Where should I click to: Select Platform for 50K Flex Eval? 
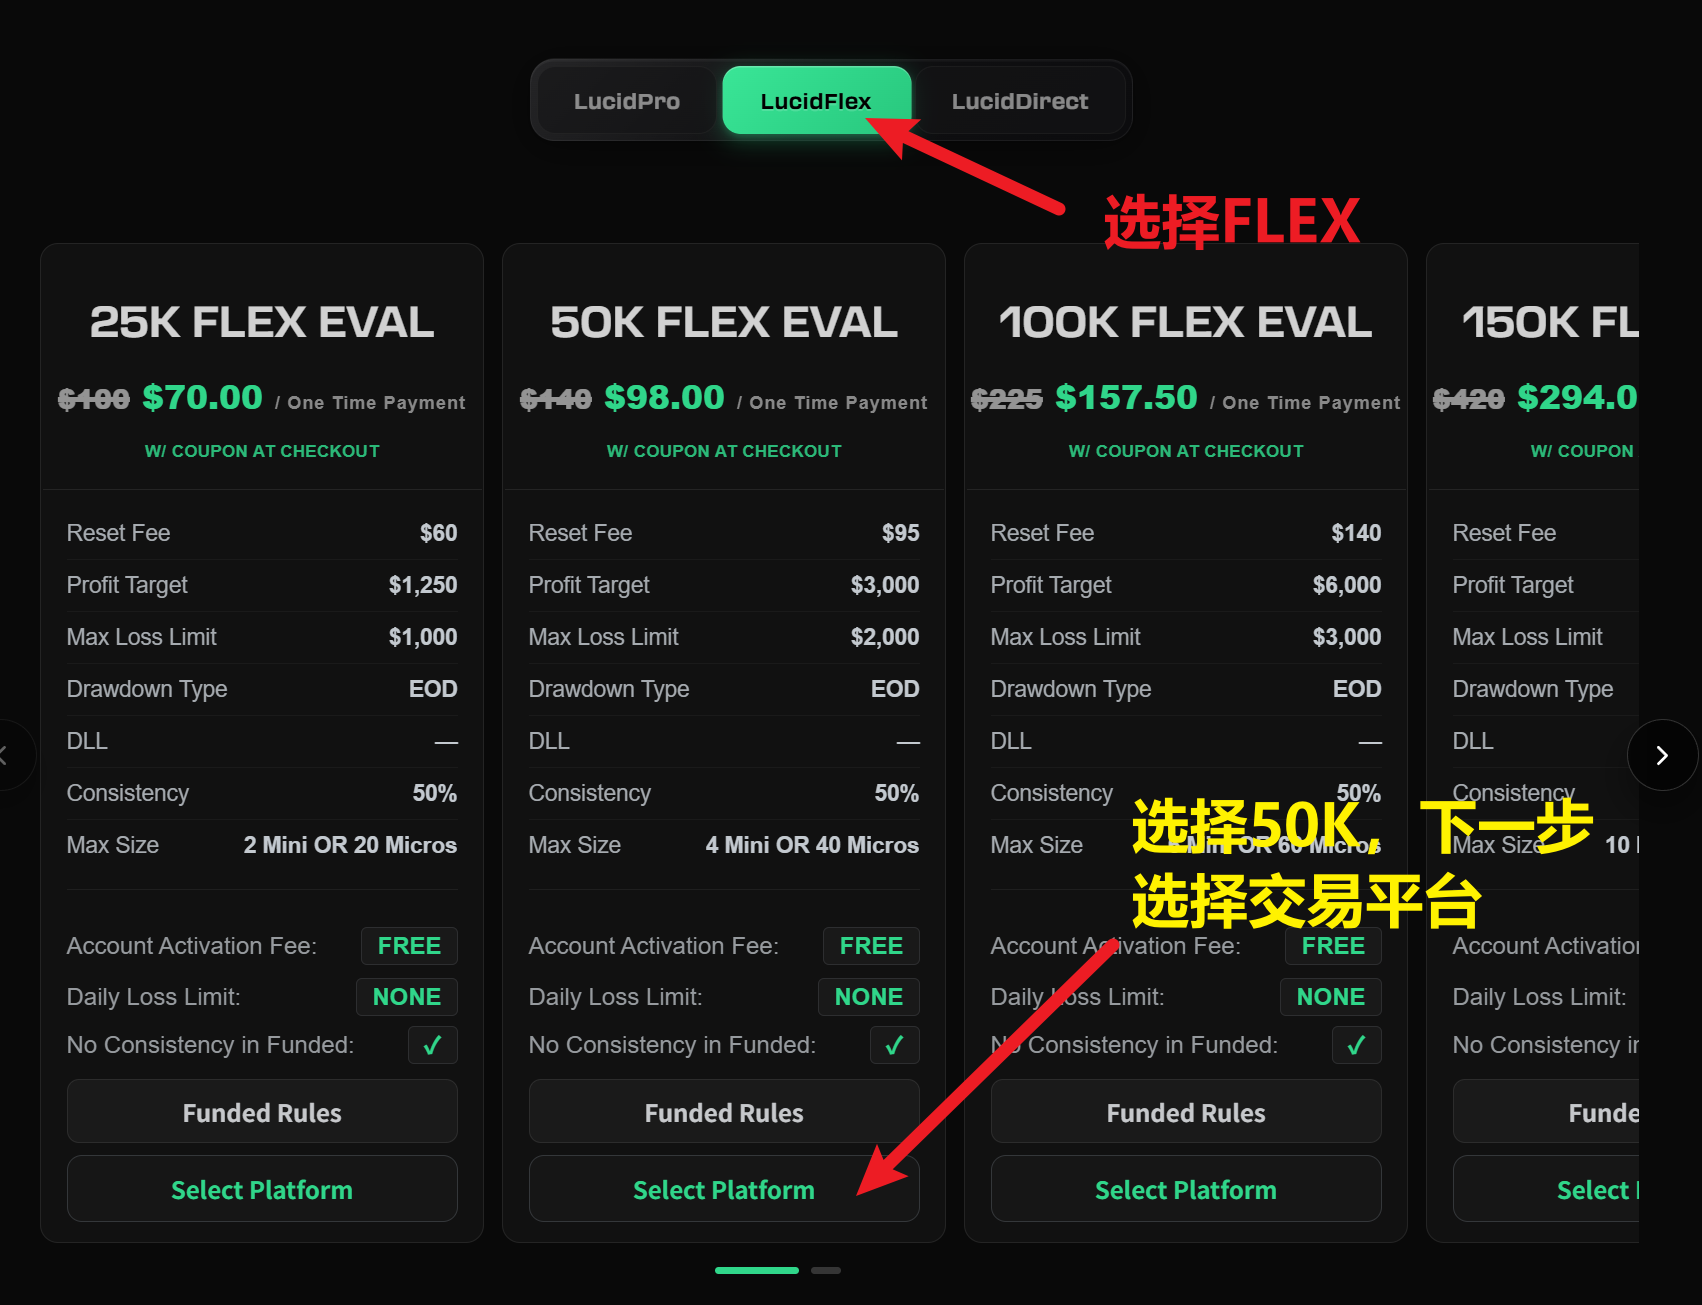(723, 1189)
